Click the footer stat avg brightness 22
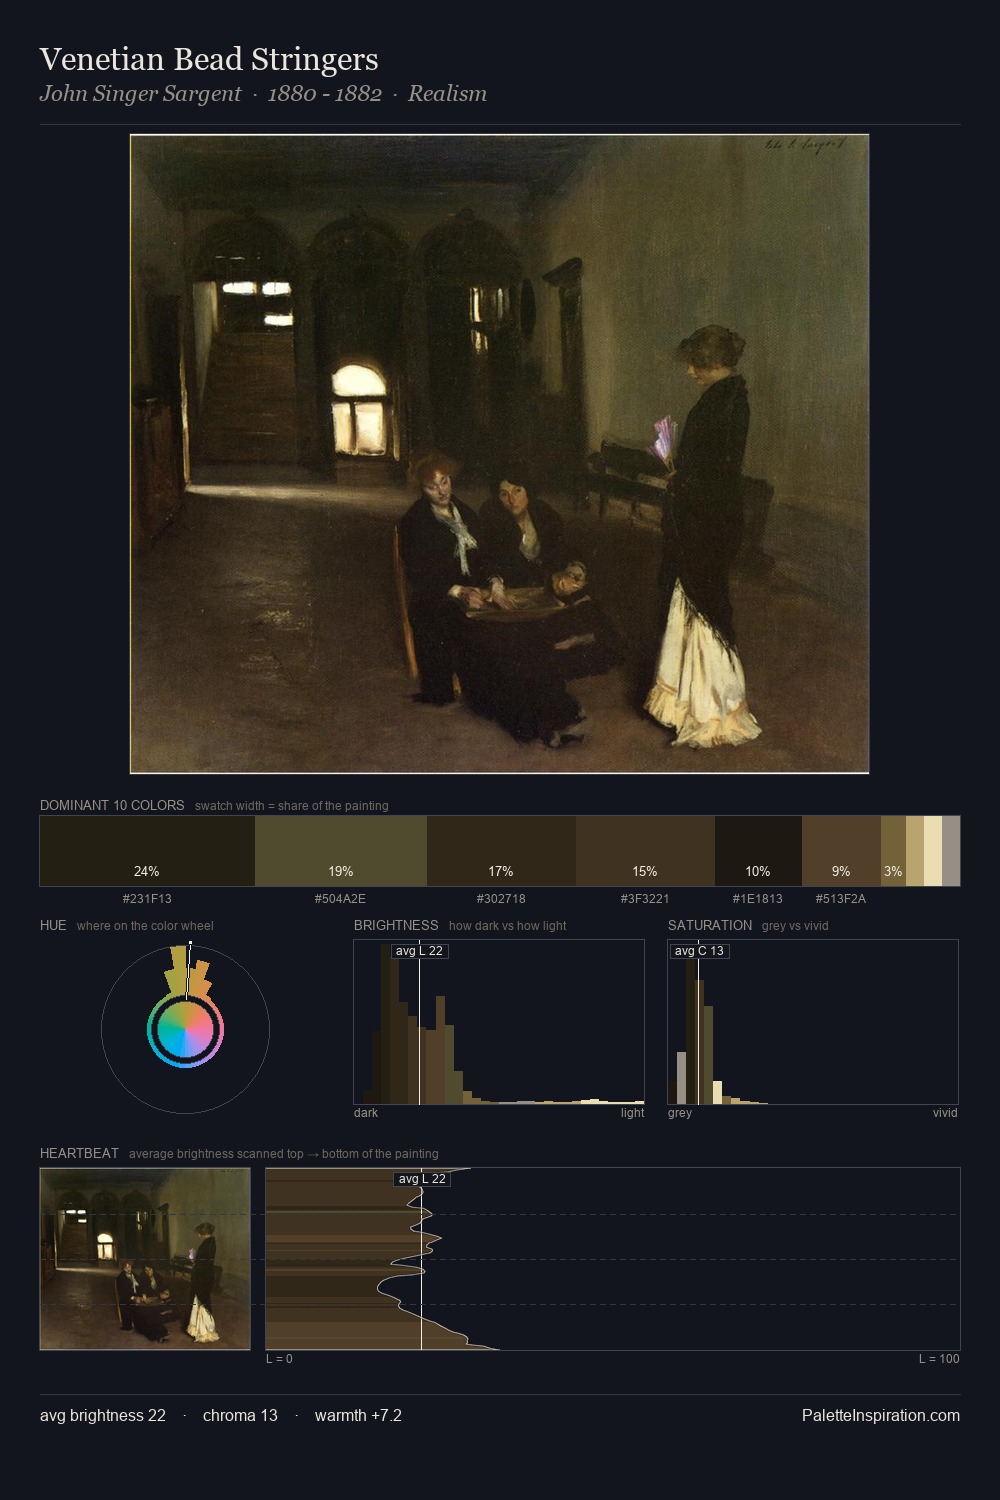Viewport: 1000px width, 1500px height. point(103,1415)
